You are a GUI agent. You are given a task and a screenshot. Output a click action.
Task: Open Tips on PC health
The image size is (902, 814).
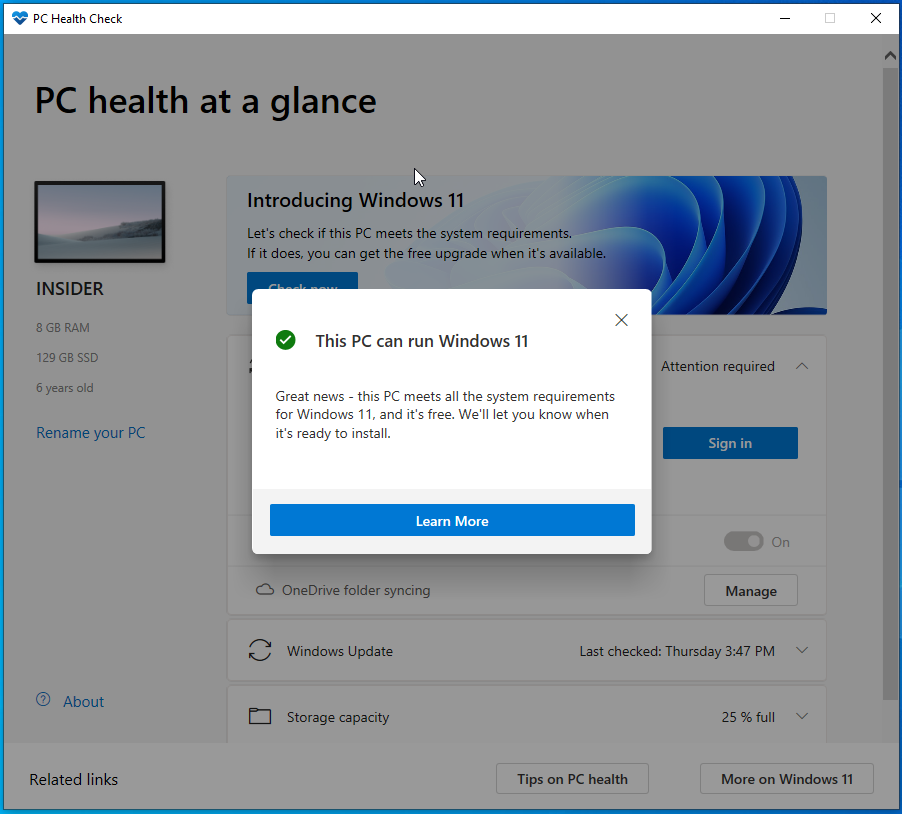click(x=572, y=779)
